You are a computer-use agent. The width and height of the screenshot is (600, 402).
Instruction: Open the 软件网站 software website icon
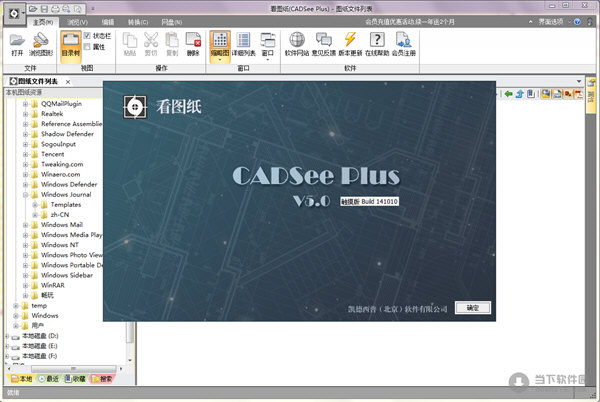coord(297,44)
